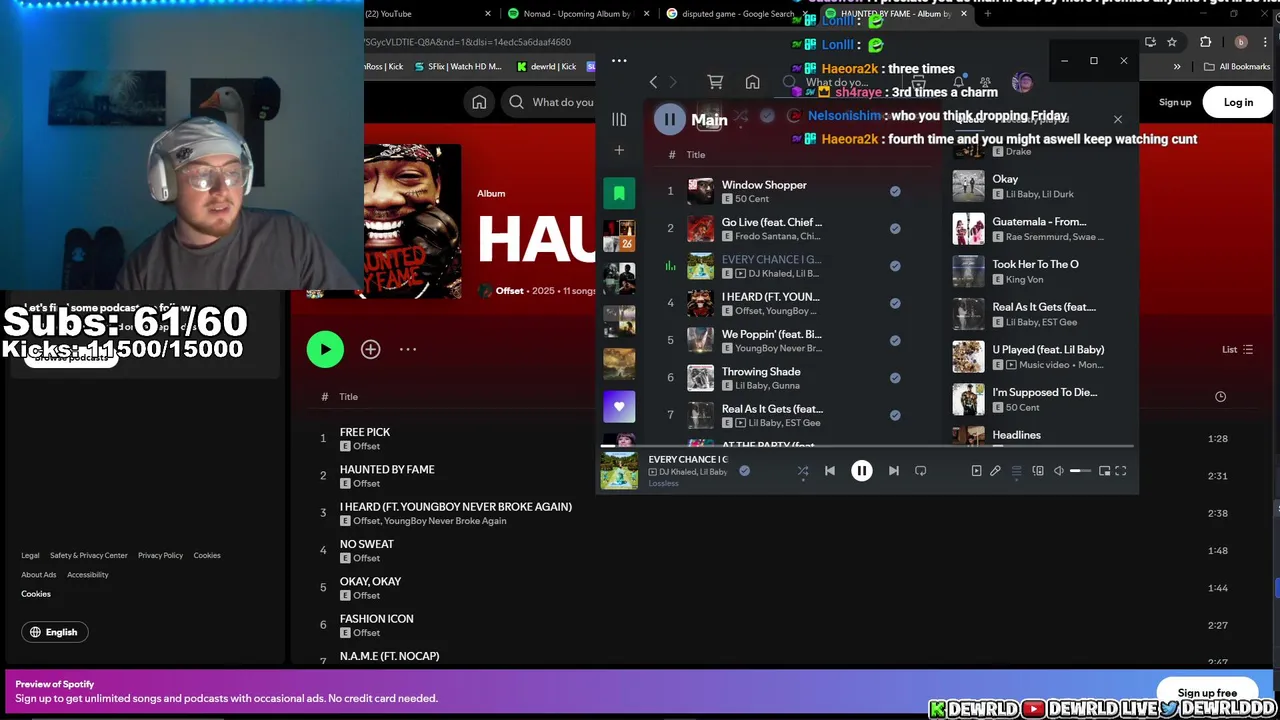
Task: Mute using the speaker volume icon
Action: point(1059,471)
